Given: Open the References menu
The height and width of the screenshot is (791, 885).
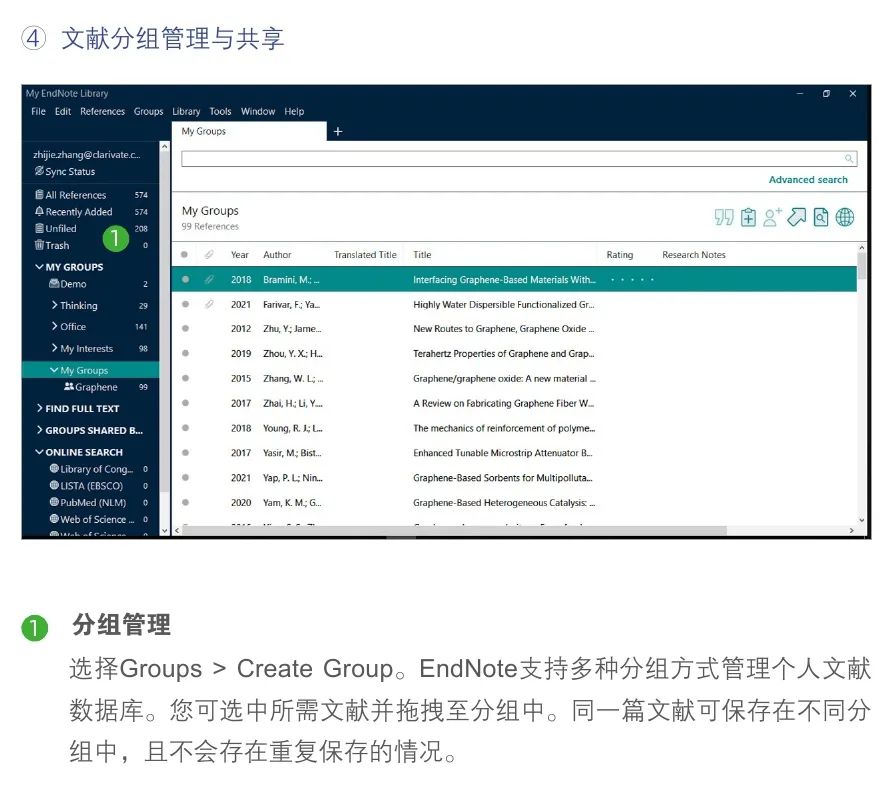Looking at the screenshot, I should (x=102, y=111).
